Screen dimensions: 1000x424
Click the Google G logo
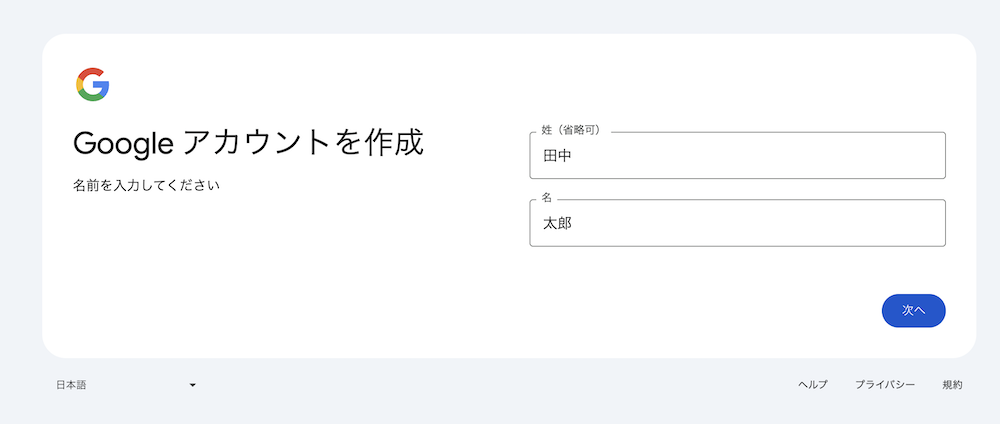pyautogui.click(x=92, y=84)
